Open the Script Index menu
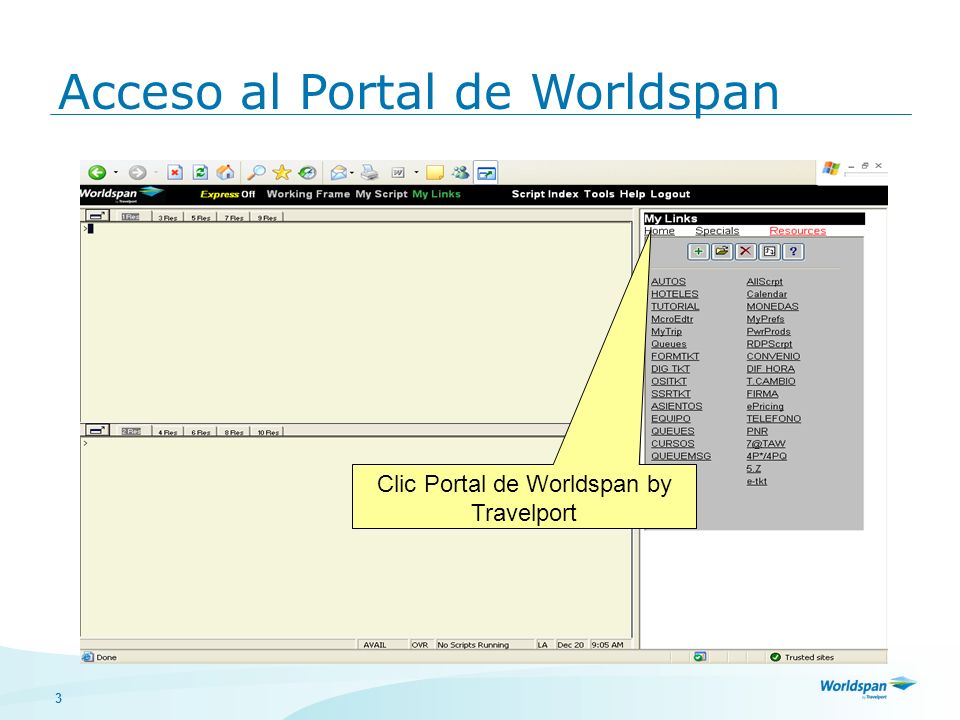The image size is (960, 720). tap(545, 194)
